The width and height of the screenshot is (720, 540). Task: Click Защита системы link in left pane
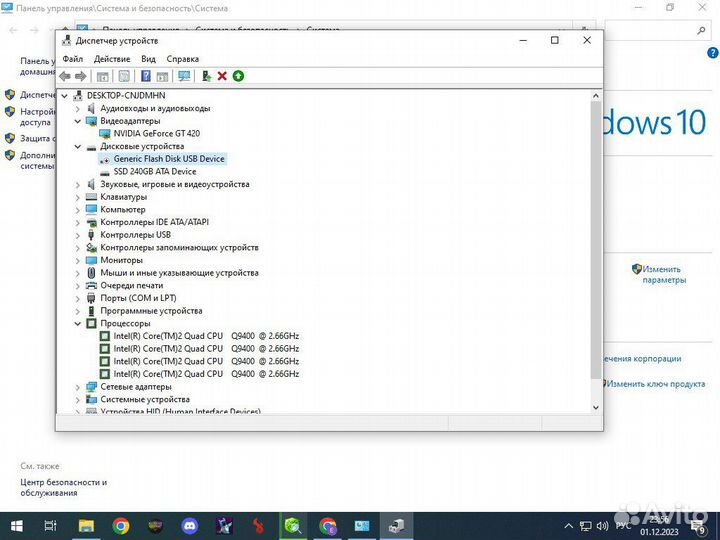click(38, 138)
